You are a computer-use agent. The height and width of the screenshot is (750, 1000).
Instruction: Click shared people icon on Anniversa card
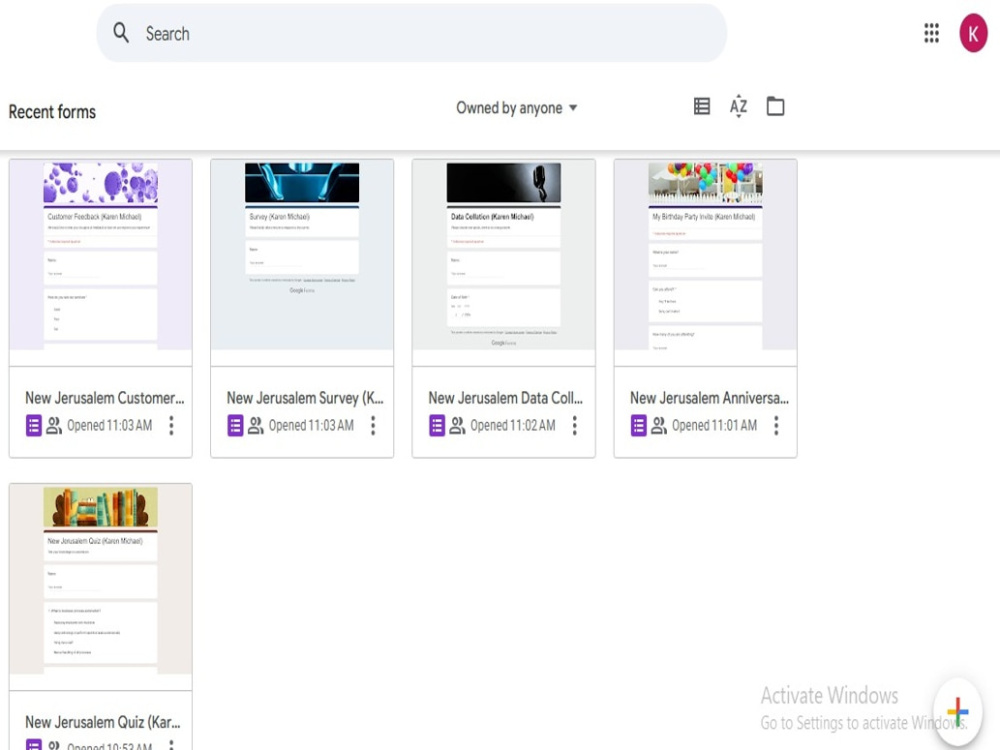click(x=659, y=425)
